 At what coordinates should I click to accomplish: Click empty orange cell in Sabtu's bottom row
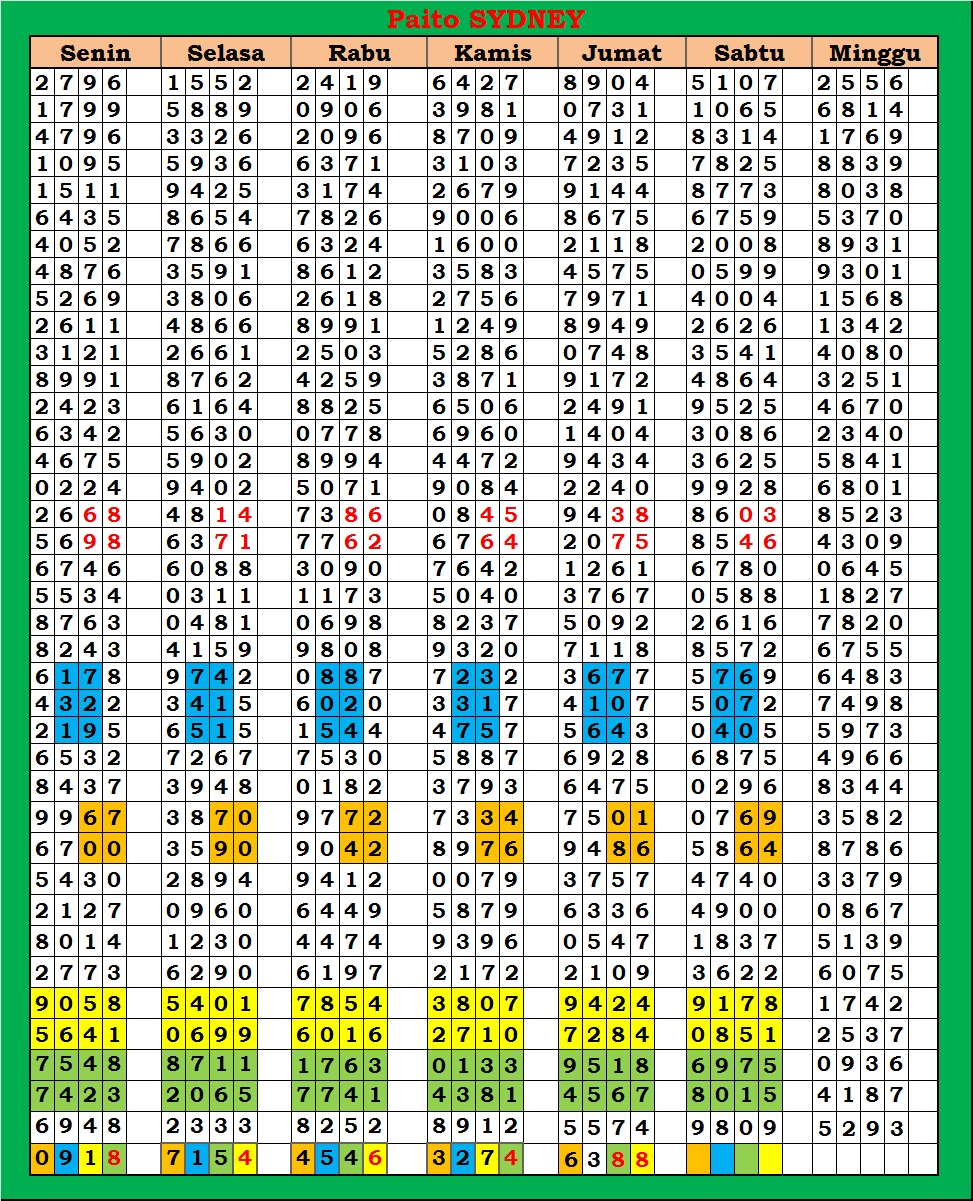coord(698,1159)
